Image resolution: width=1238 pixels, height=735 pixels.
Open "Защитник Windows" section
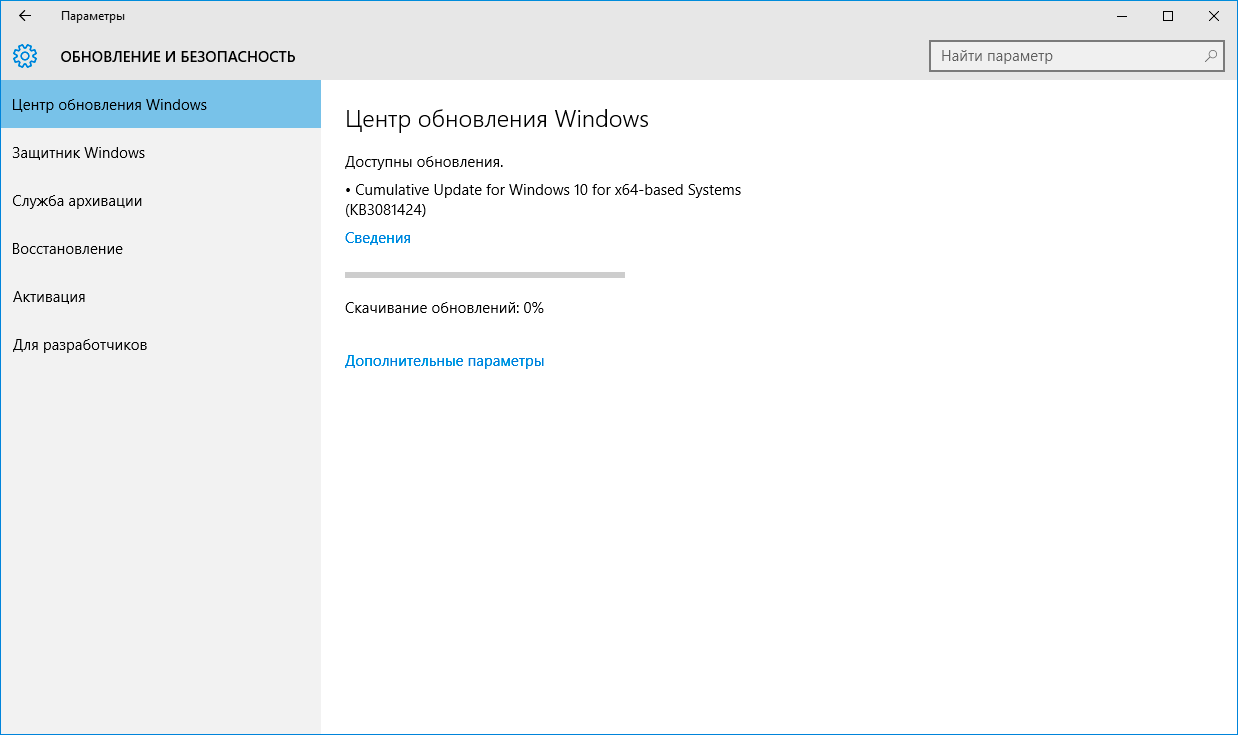(160, 153)
